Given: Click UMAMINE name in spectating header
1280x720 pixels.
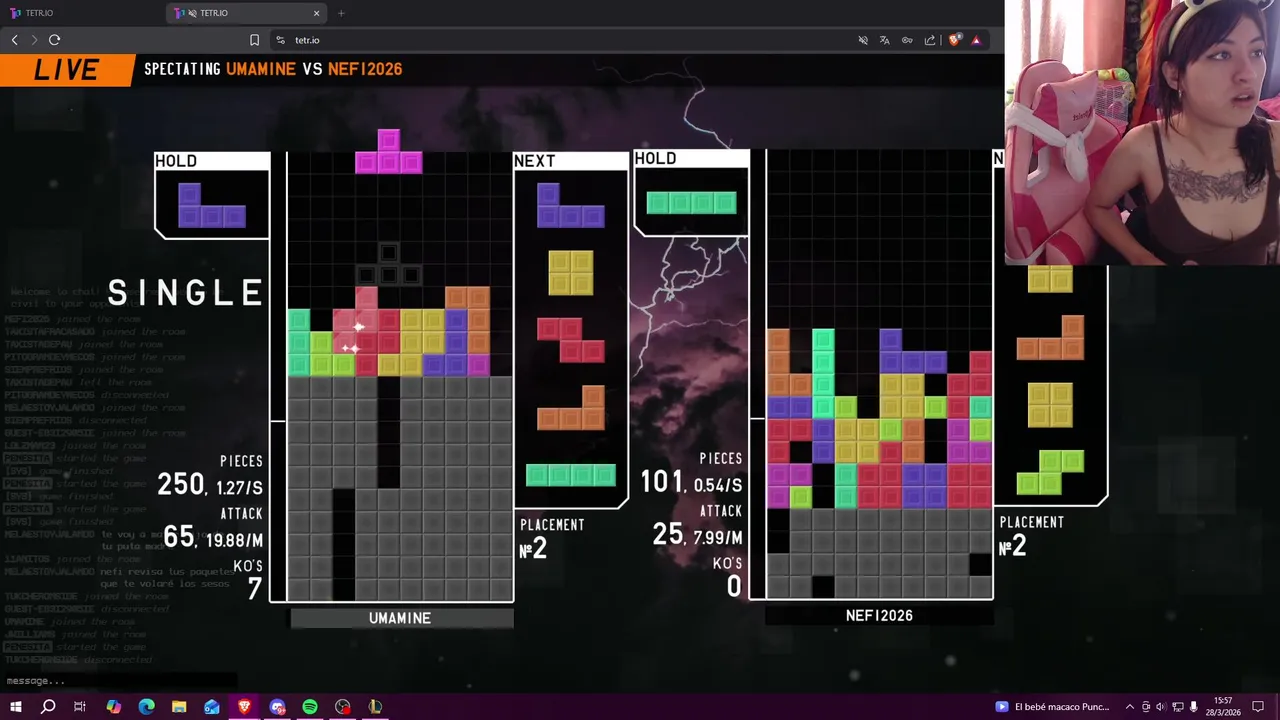Looking at the screenshot, I should (261, 69).
